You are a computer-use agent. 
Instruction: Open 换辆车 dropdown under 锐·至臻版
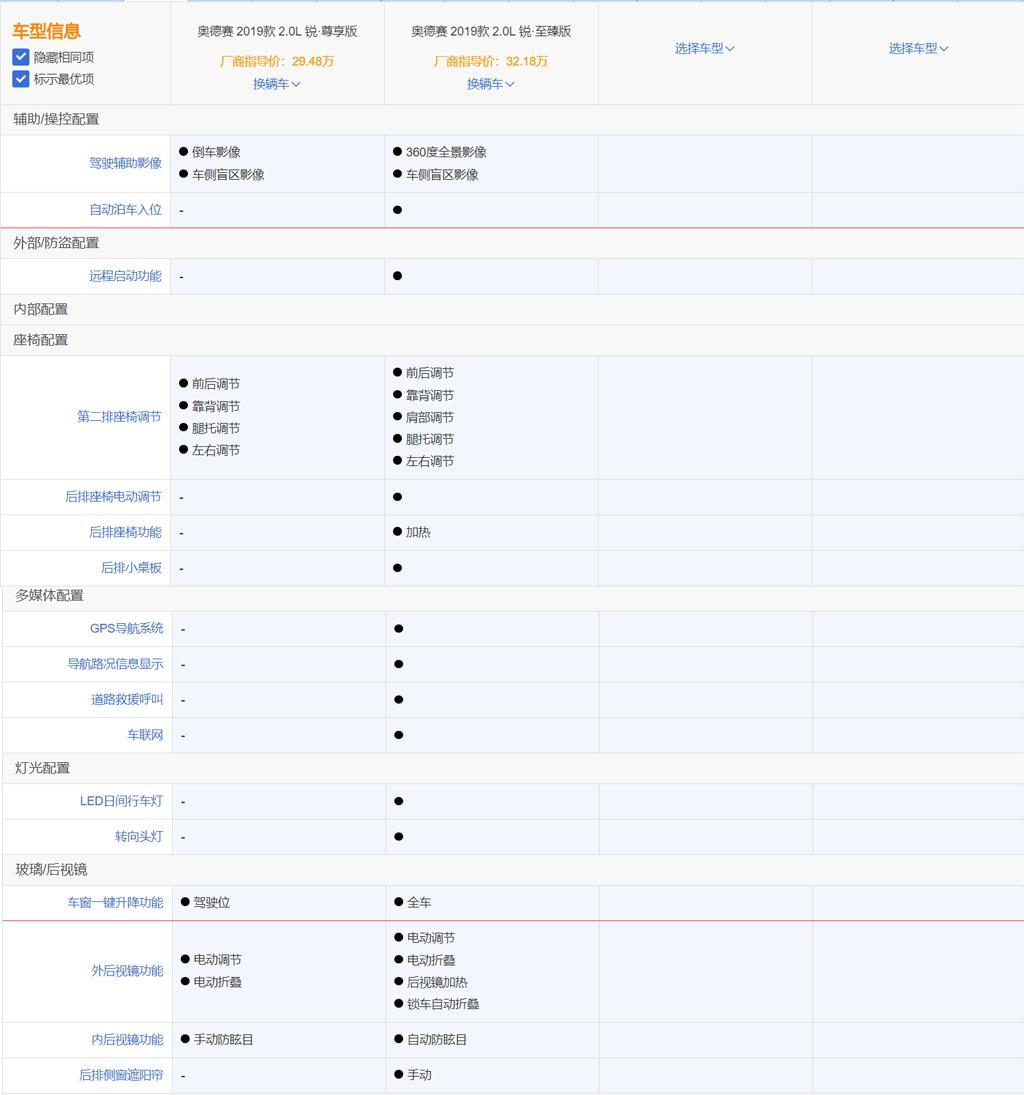coord(490,84)
